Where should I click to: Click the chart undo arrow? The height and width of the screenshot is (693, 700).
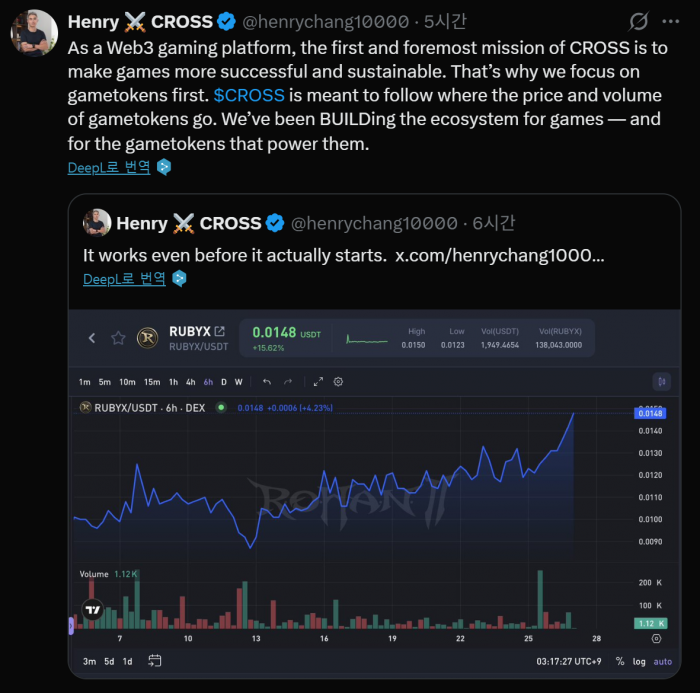[267, 382]
